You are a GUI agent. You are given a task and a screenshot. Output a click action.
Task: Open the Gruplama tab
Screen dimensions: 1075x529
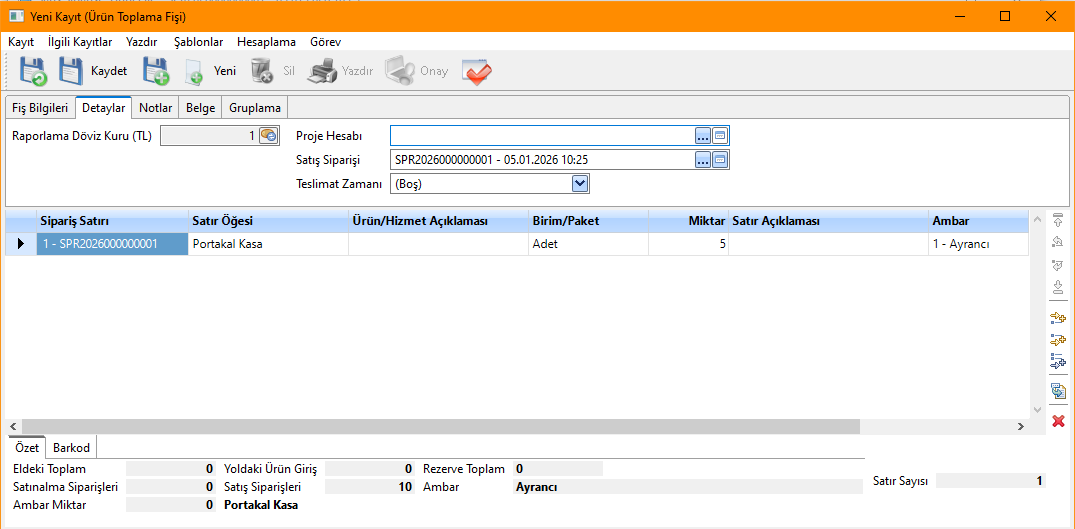click(x=255, y=108)
